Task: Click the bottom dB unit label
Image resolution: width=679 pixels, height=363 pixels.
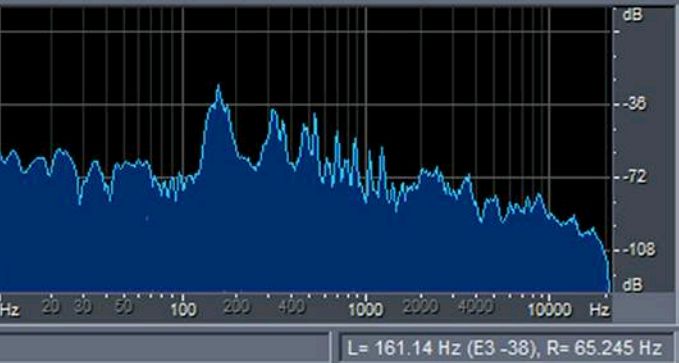Action: (x=633, y=285)
